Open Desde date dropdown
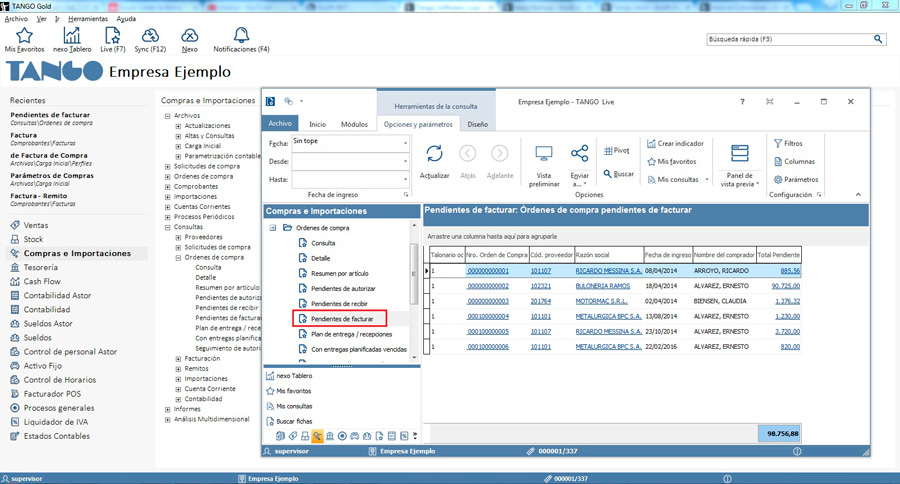The image size is (900, 484). click(405, 161)
